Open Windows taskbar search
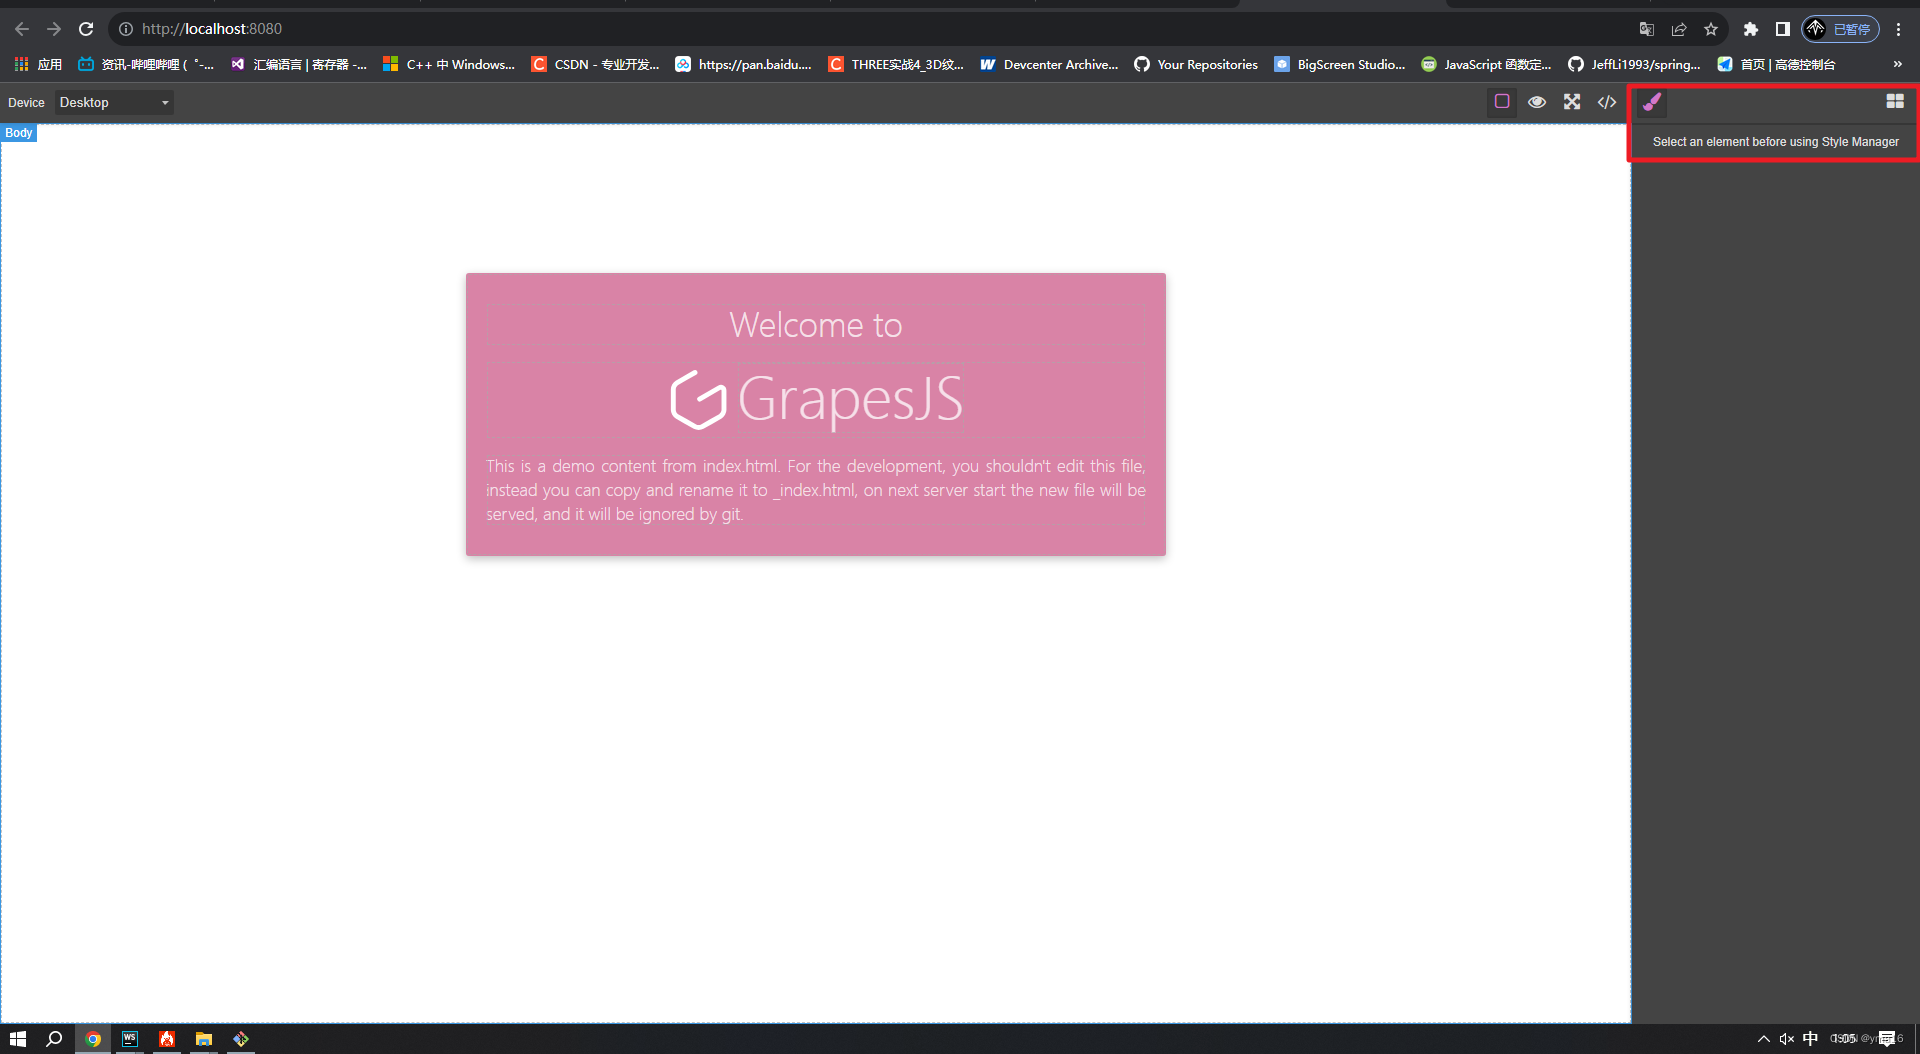 (55, 1039)
